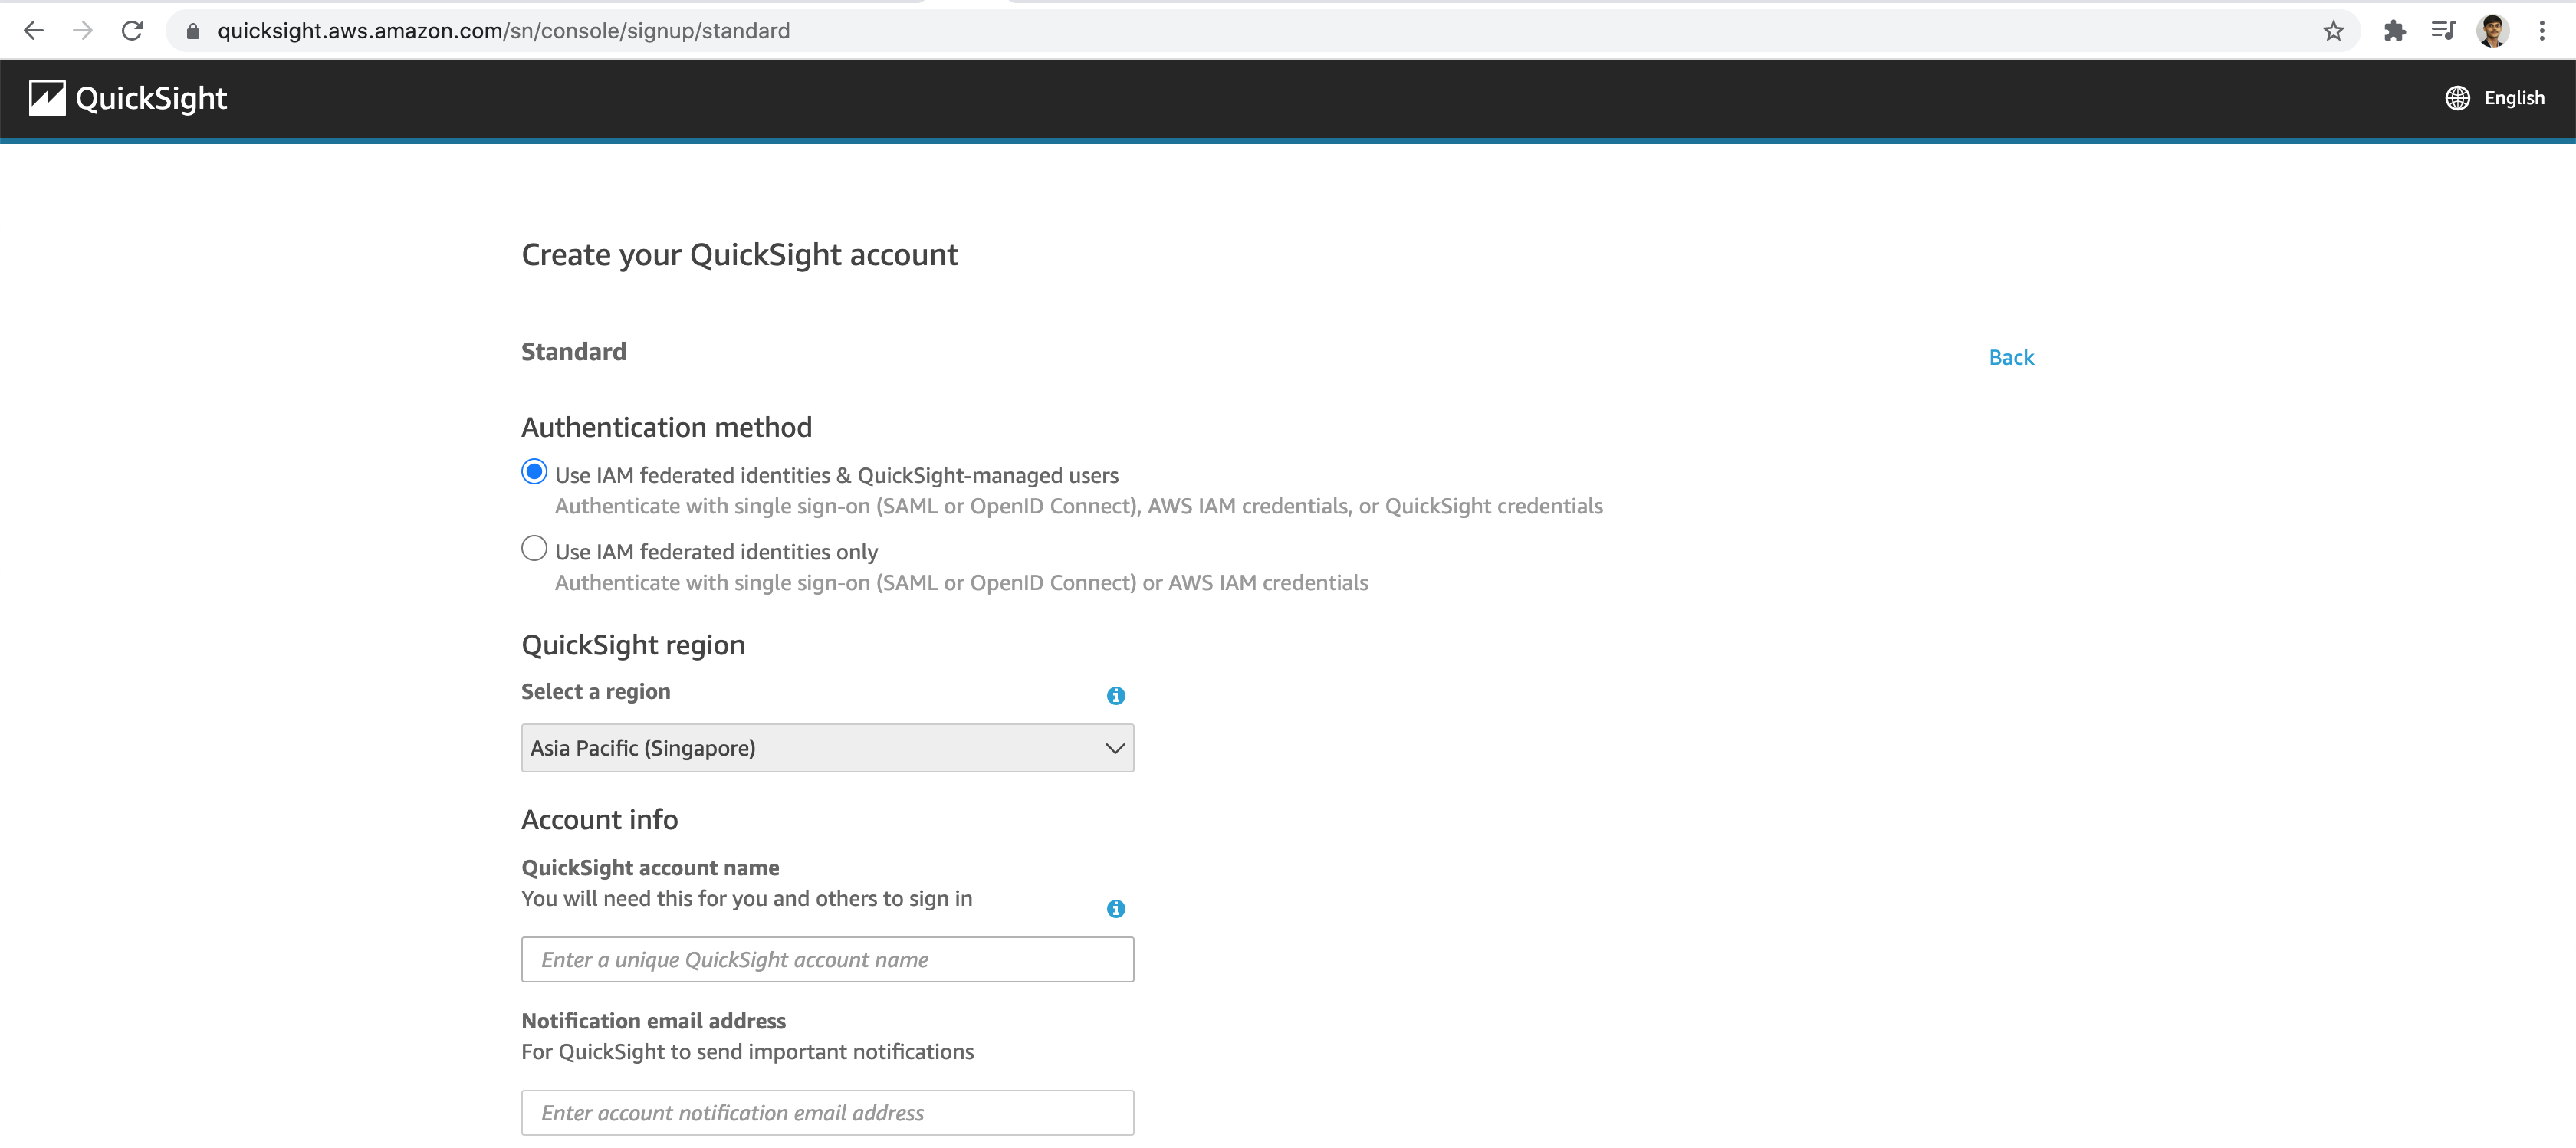The image size is (2576, 1148).
Task: Click the notification email address input field
Action: [x=828, y=1112]
